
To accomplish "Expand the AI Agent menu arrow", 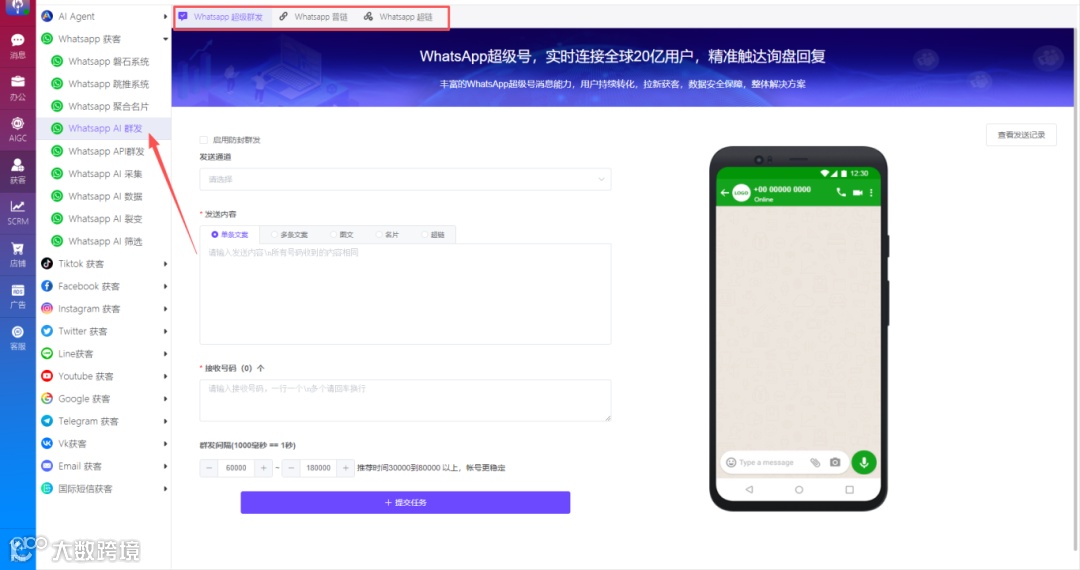I will [x=165, y=17].
